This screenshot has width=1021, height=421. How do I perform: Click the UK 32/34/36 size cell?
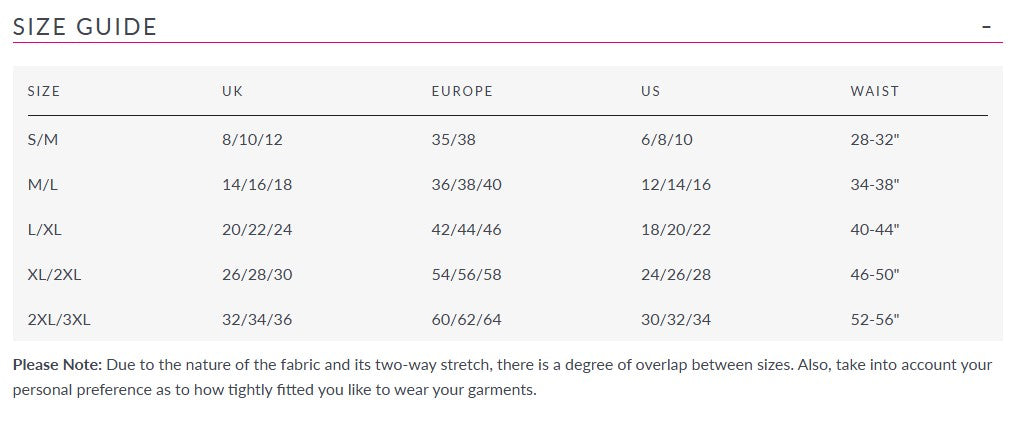(257, 320)
